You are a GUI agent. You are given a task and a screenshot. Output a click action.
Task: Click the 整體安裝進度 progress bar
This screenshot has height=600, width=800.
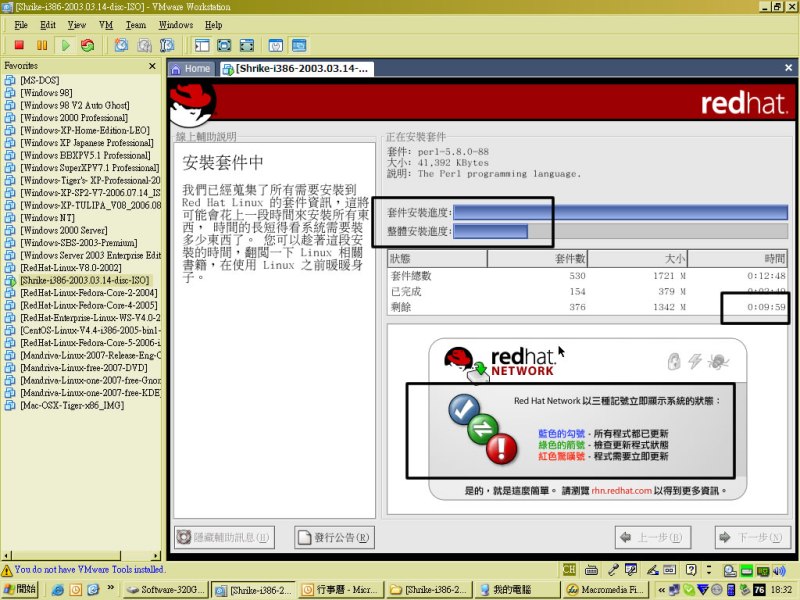620,232
